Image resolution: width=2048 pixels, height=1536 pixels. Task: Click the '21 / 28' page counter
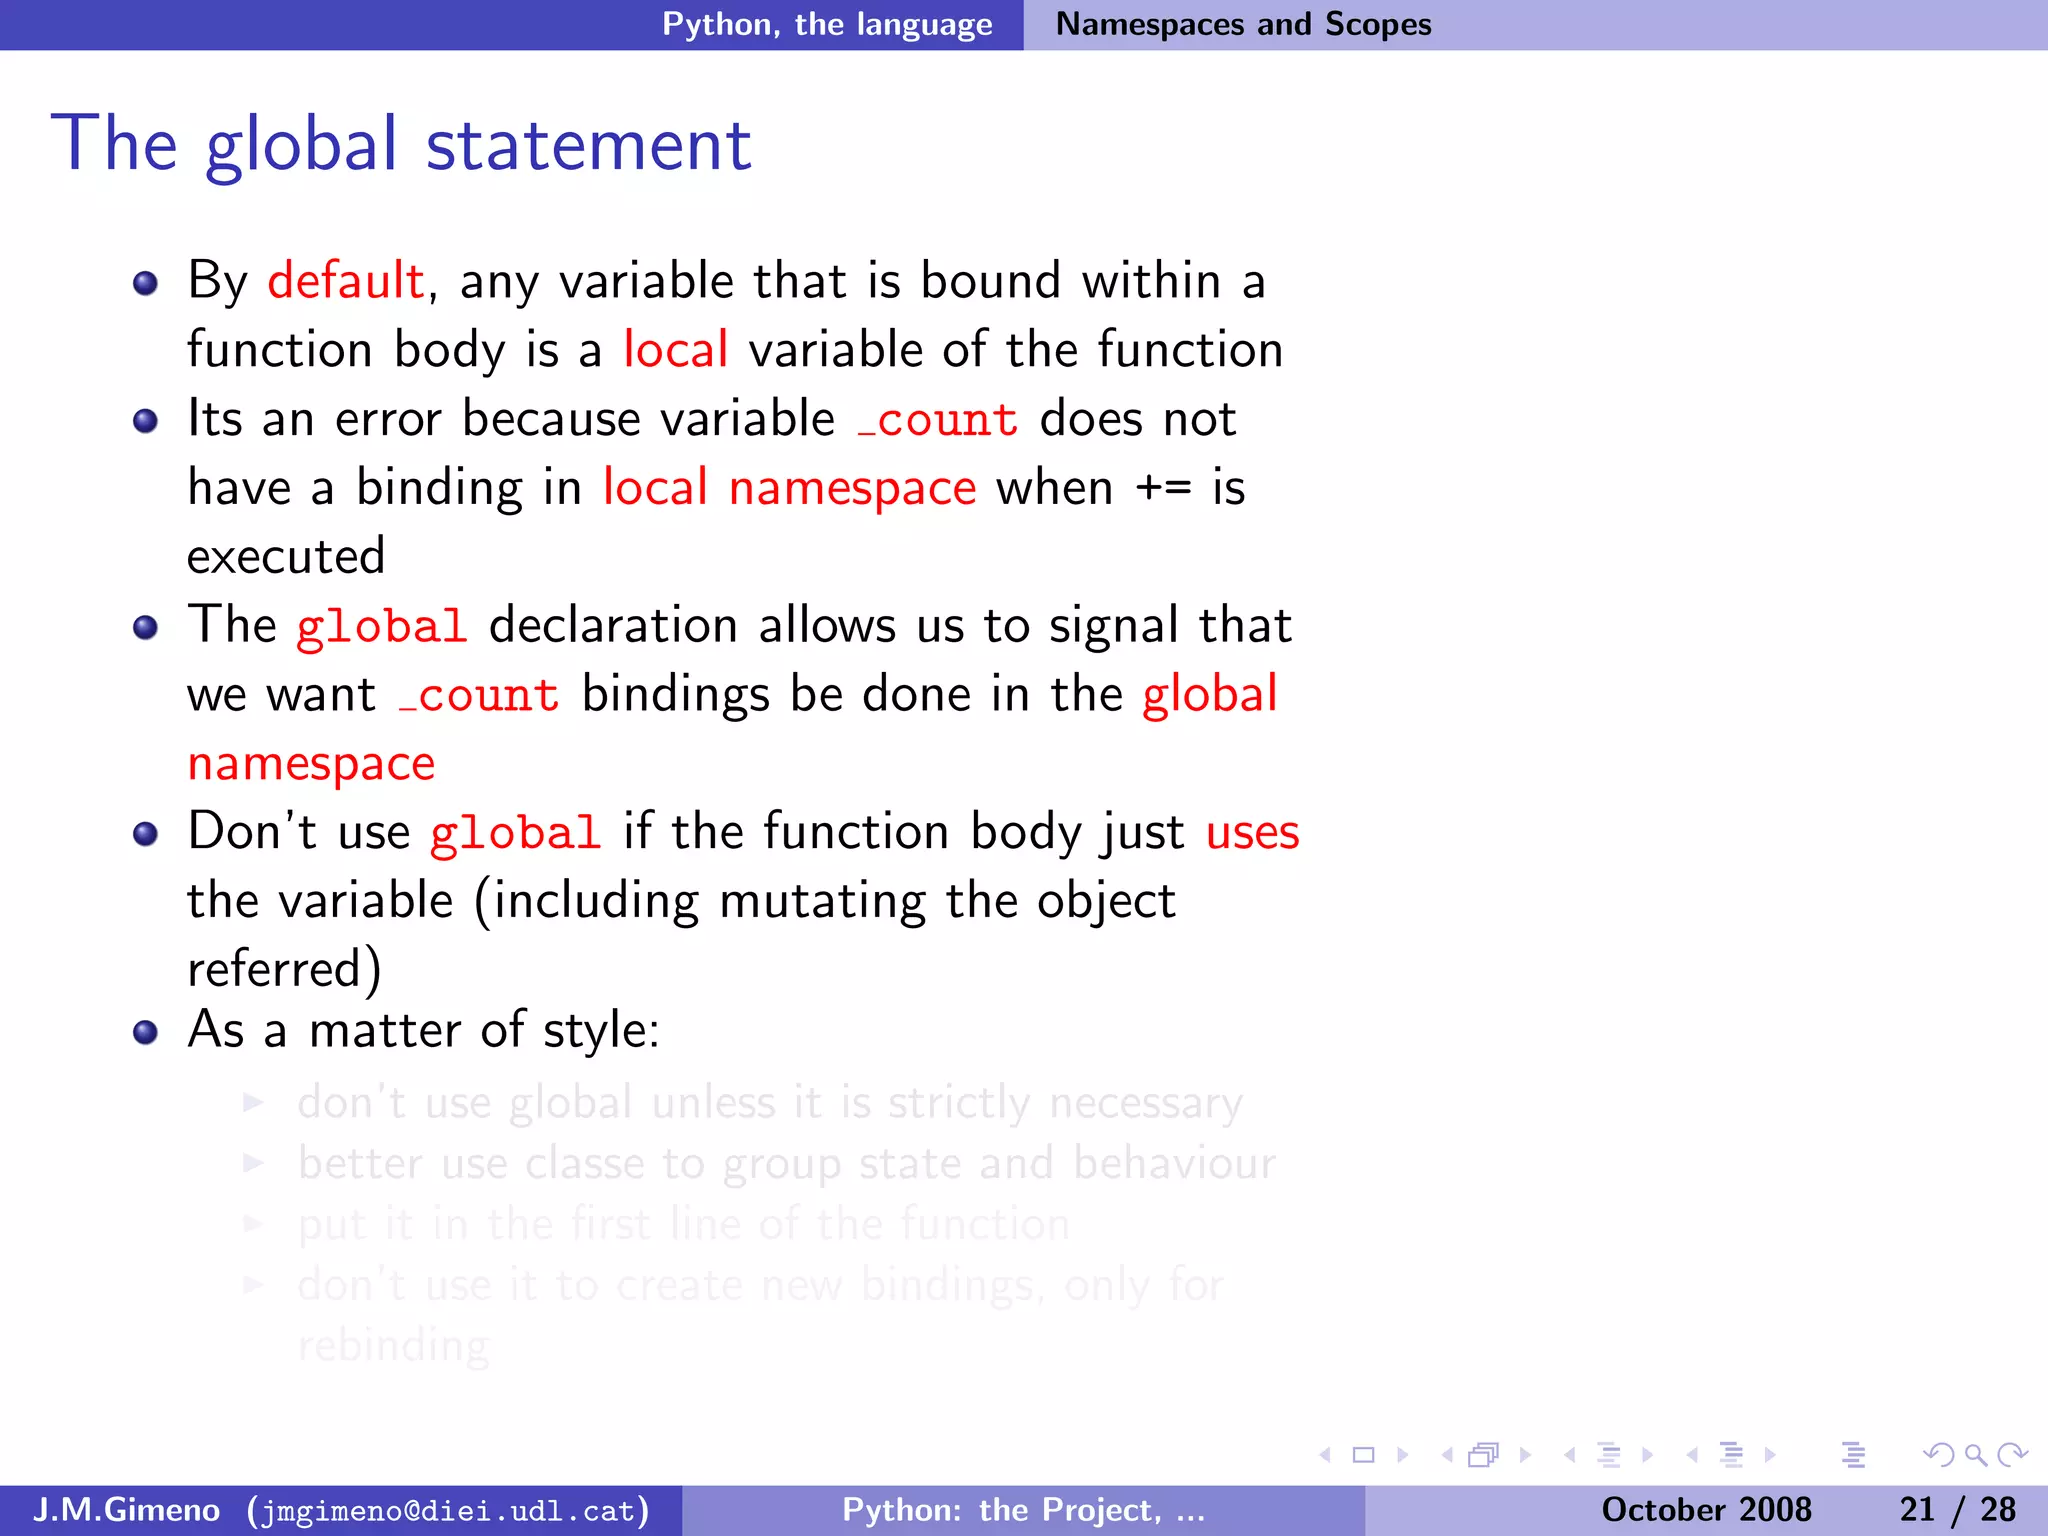1957,1510
